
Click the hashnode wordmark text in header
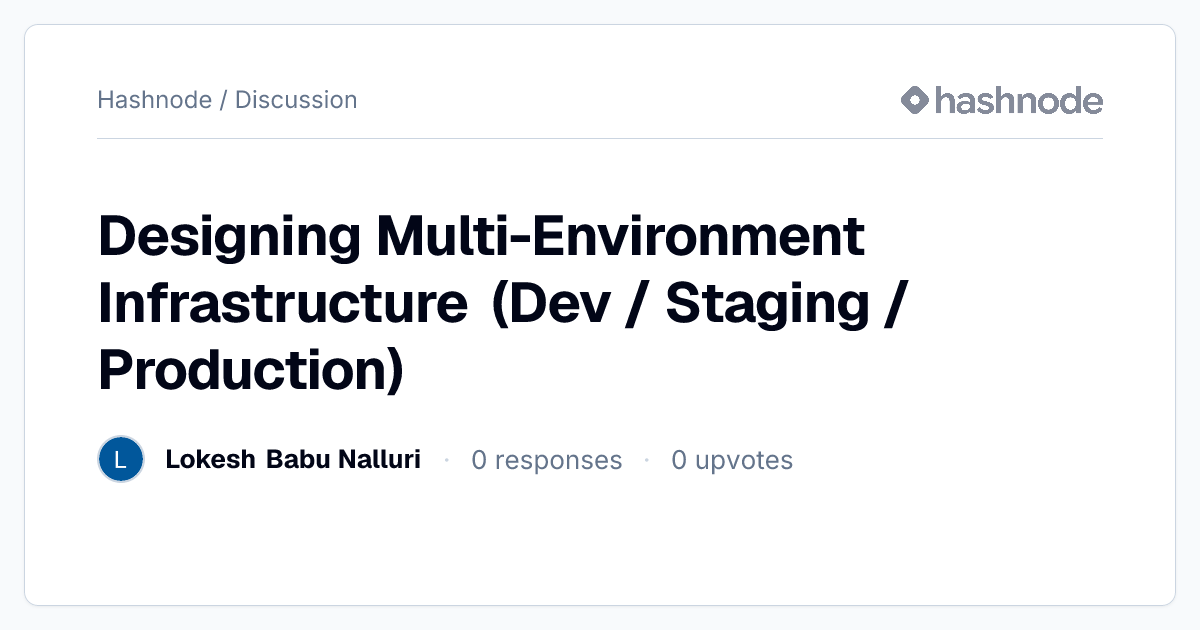pos(1019,100)
